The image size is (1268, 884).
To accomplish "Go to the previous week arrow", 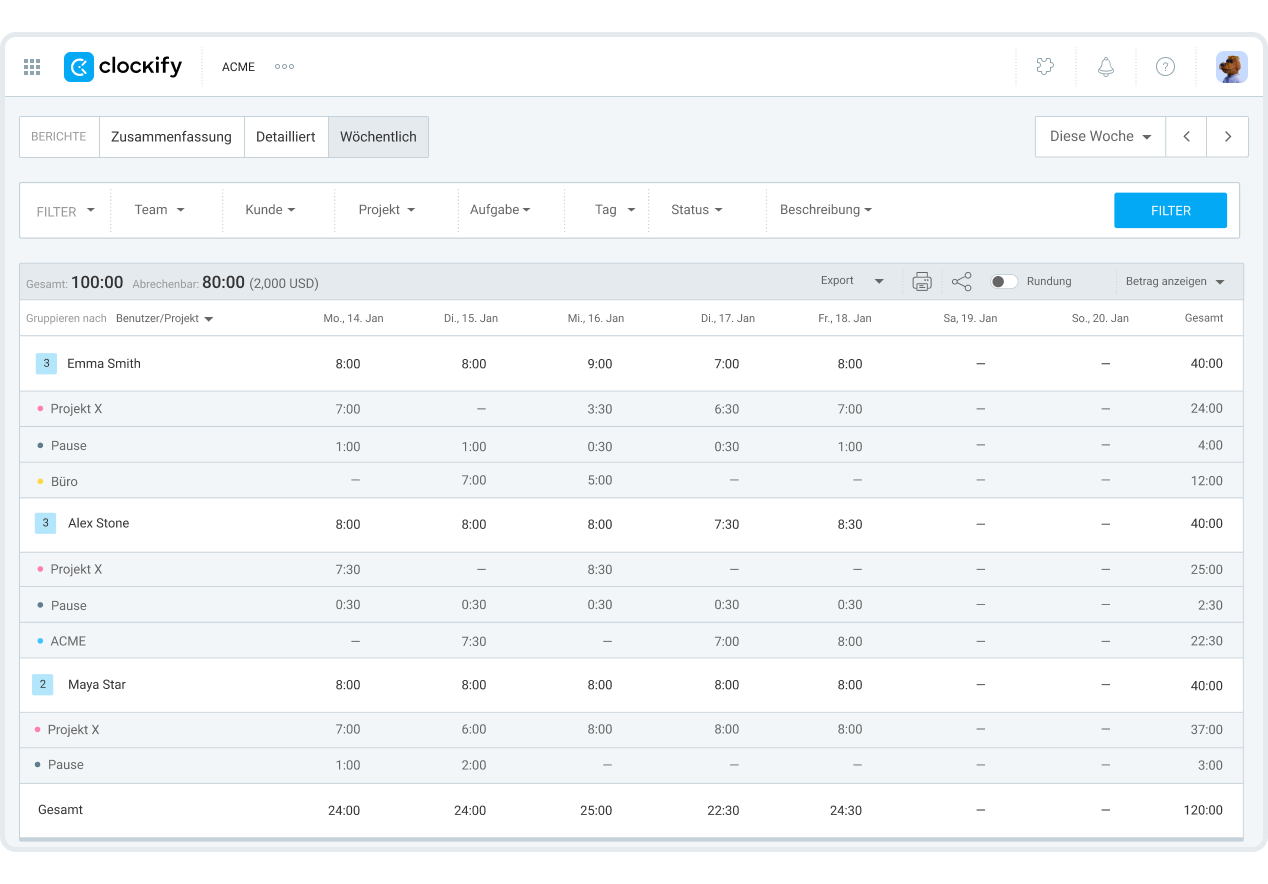I will click(1186, 137).
